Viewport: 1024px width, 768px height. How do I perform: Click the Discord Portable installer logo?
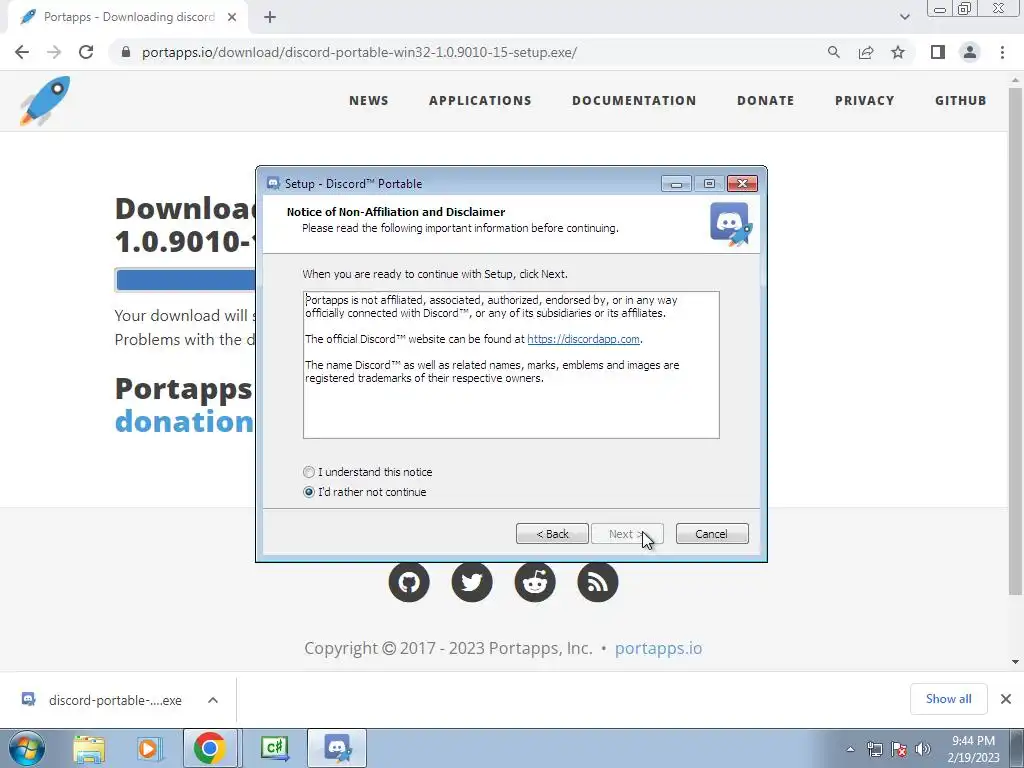tap(731, 224)
